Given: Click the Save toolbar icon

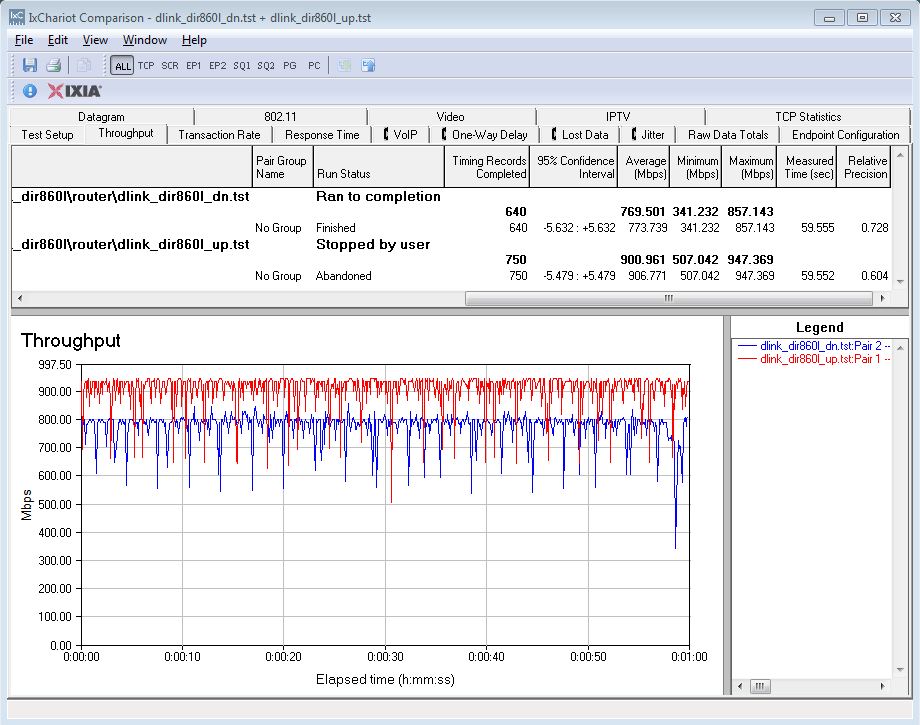Looking at the screenshot, I should coord(30,65).
